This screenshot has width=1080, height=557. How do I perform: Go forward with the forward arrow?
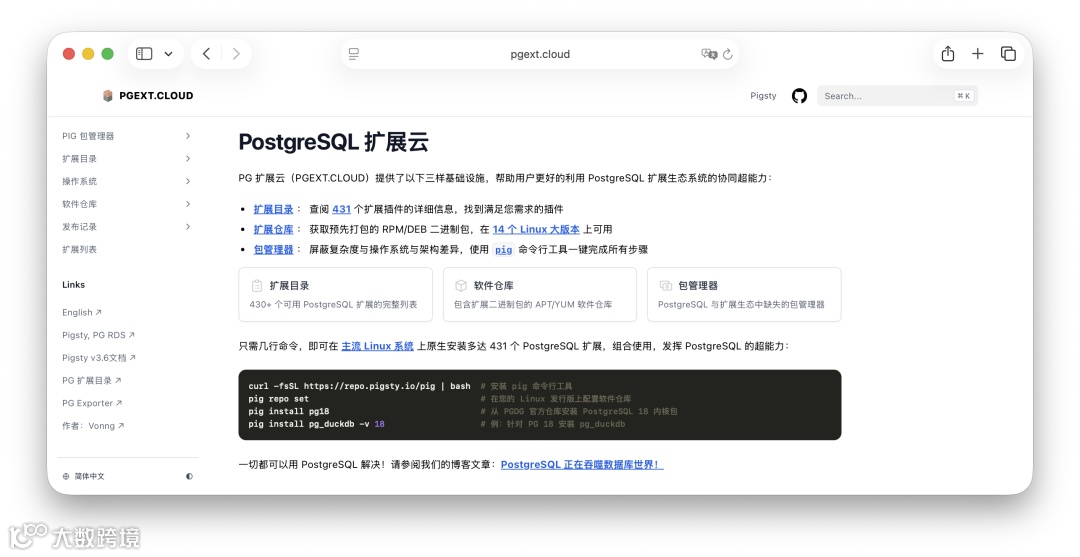point(236,54)
